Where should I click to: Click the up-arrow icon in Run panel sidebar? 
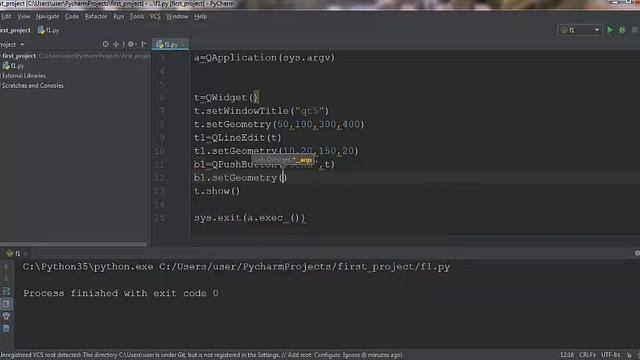6,267
